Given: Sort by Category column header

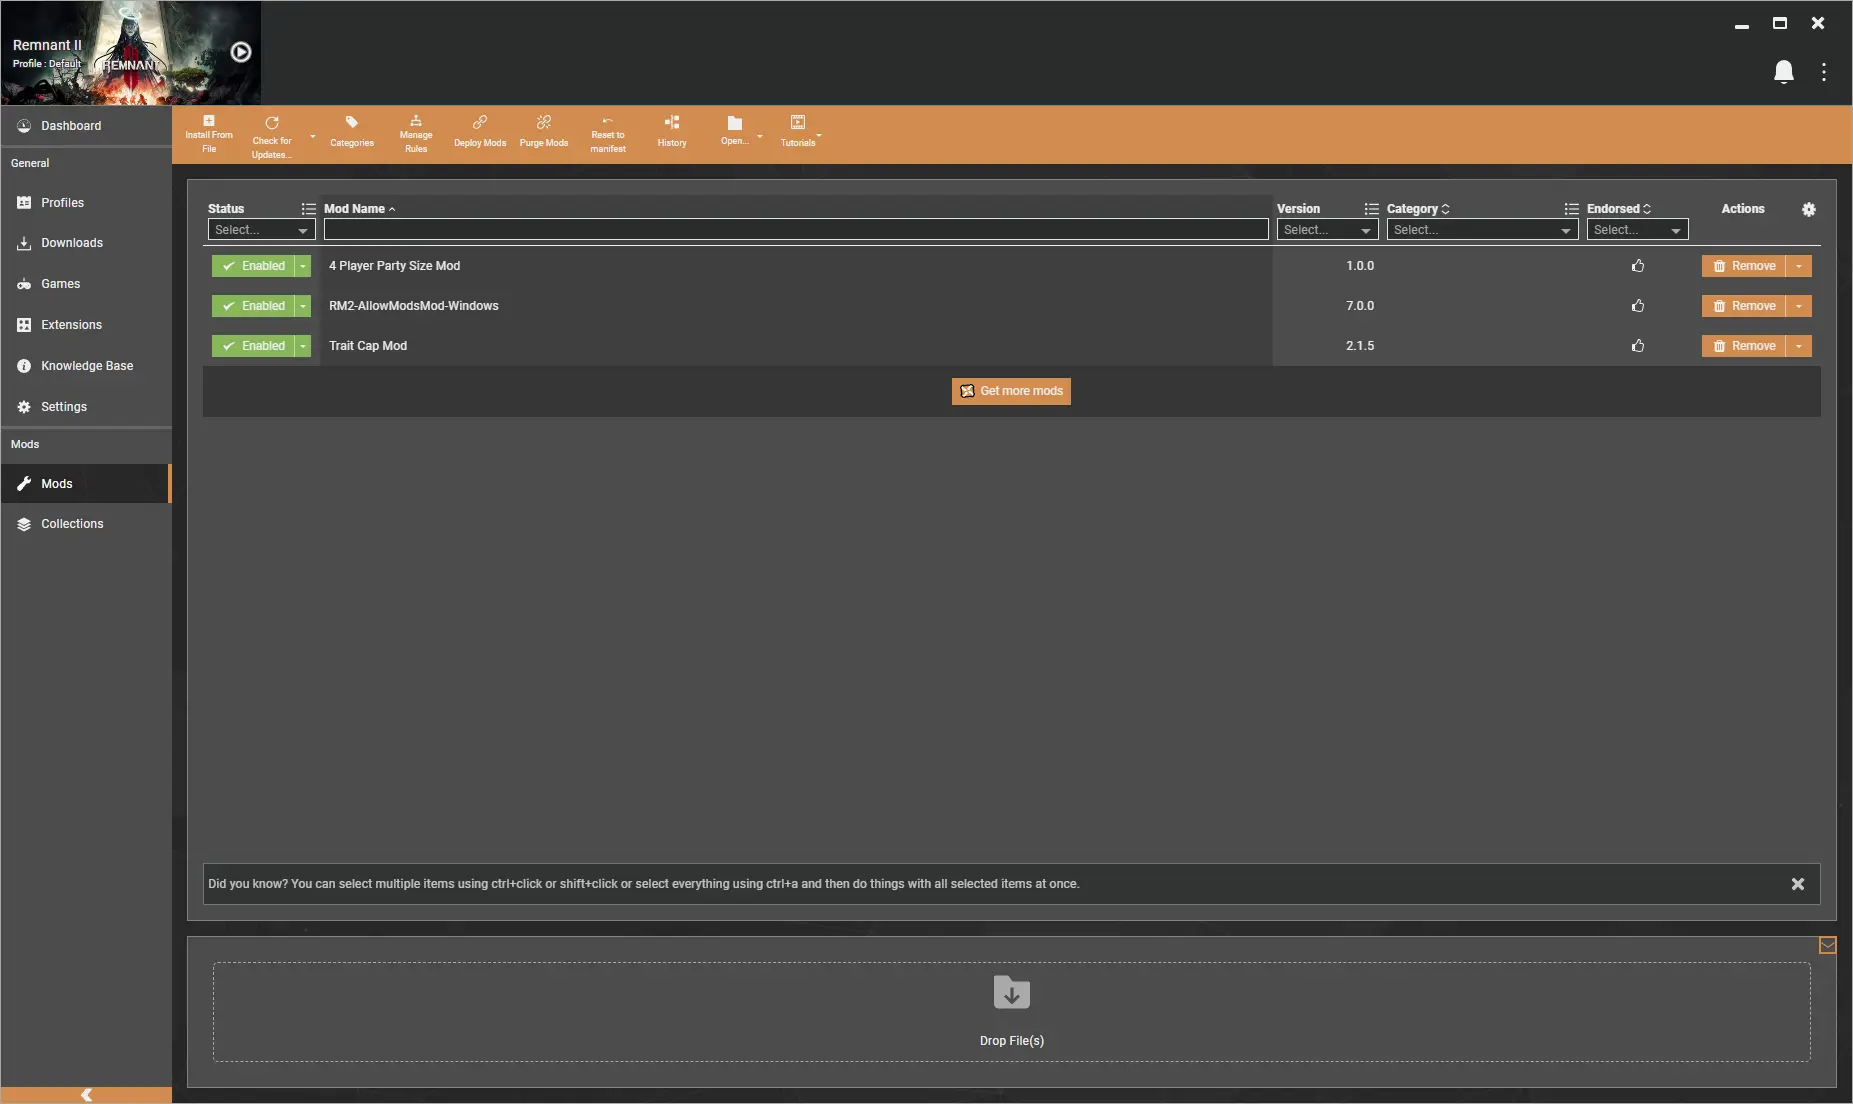Looking at the screenshot, I should [1418, 209].
